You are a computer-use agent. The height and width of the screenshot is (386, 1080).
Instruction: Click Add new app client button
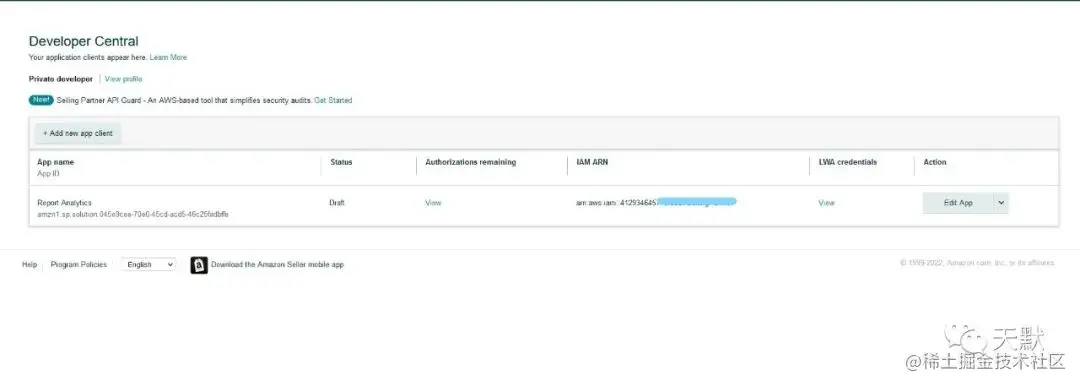click(x=78, y=134)
